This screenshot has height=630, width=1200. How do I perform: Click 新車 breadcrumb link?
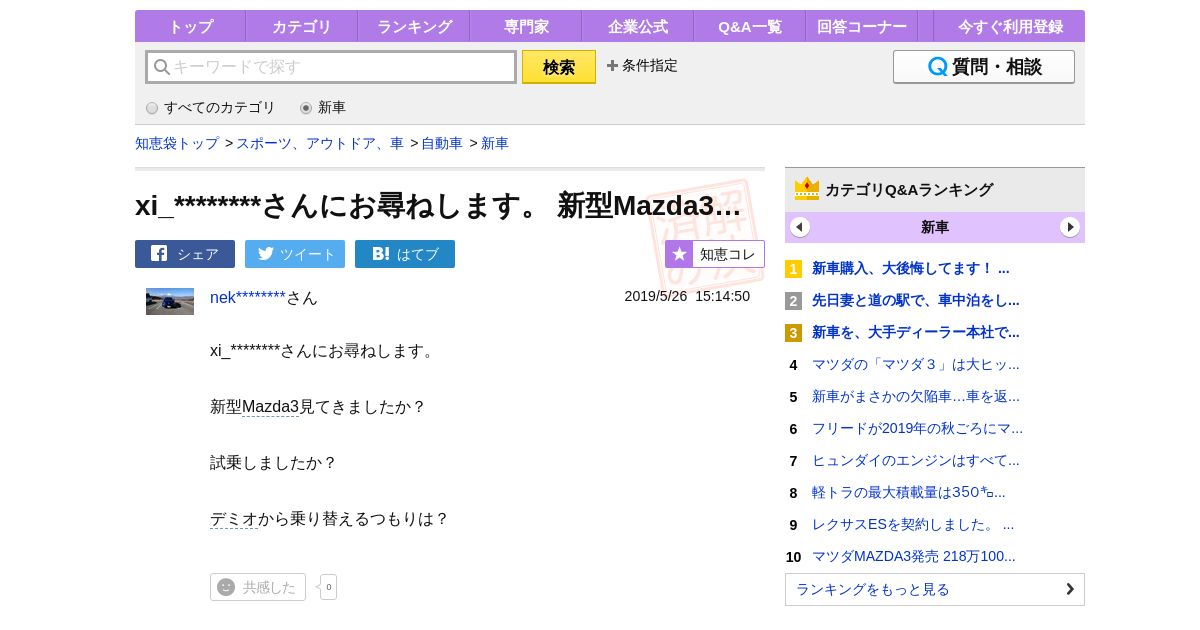pyautogui.click(x=495, y=143)
